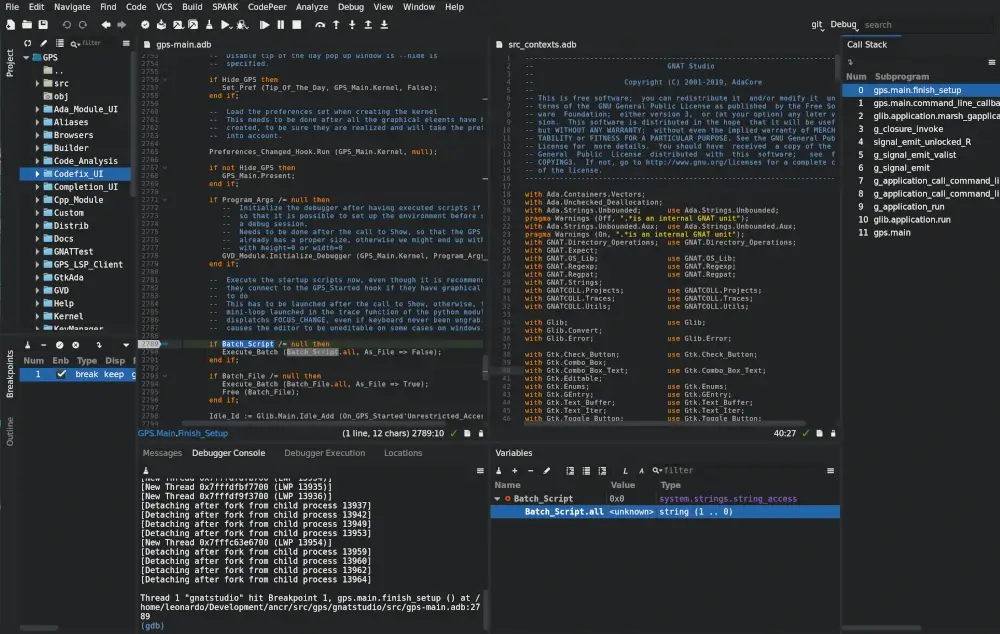The height and width of the screenshot is (634, 1000).
Task: Open the SPARK menu
Action: pyautogui.click(x=225, y=7)
